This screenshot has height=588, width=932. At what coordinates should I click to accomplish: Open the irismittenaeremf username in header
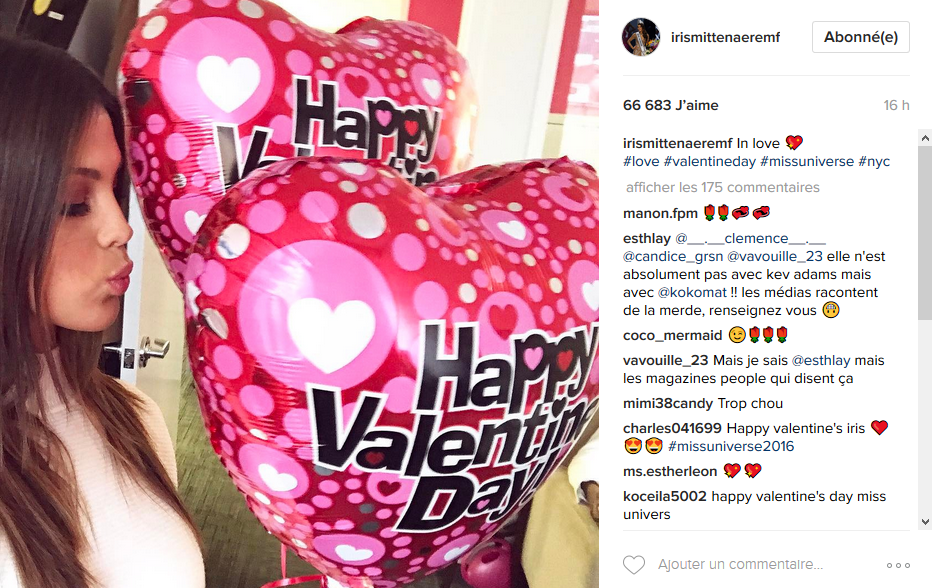(x=725, y=37)
